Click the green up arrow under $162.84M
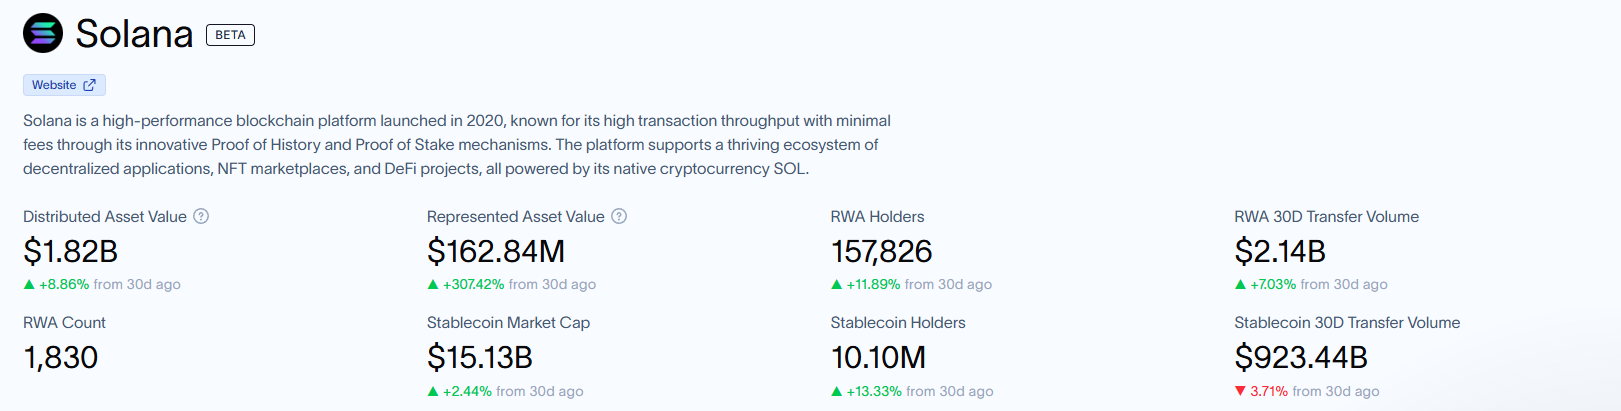Viewport: 1621px width, 411px height. coord(433,285)
